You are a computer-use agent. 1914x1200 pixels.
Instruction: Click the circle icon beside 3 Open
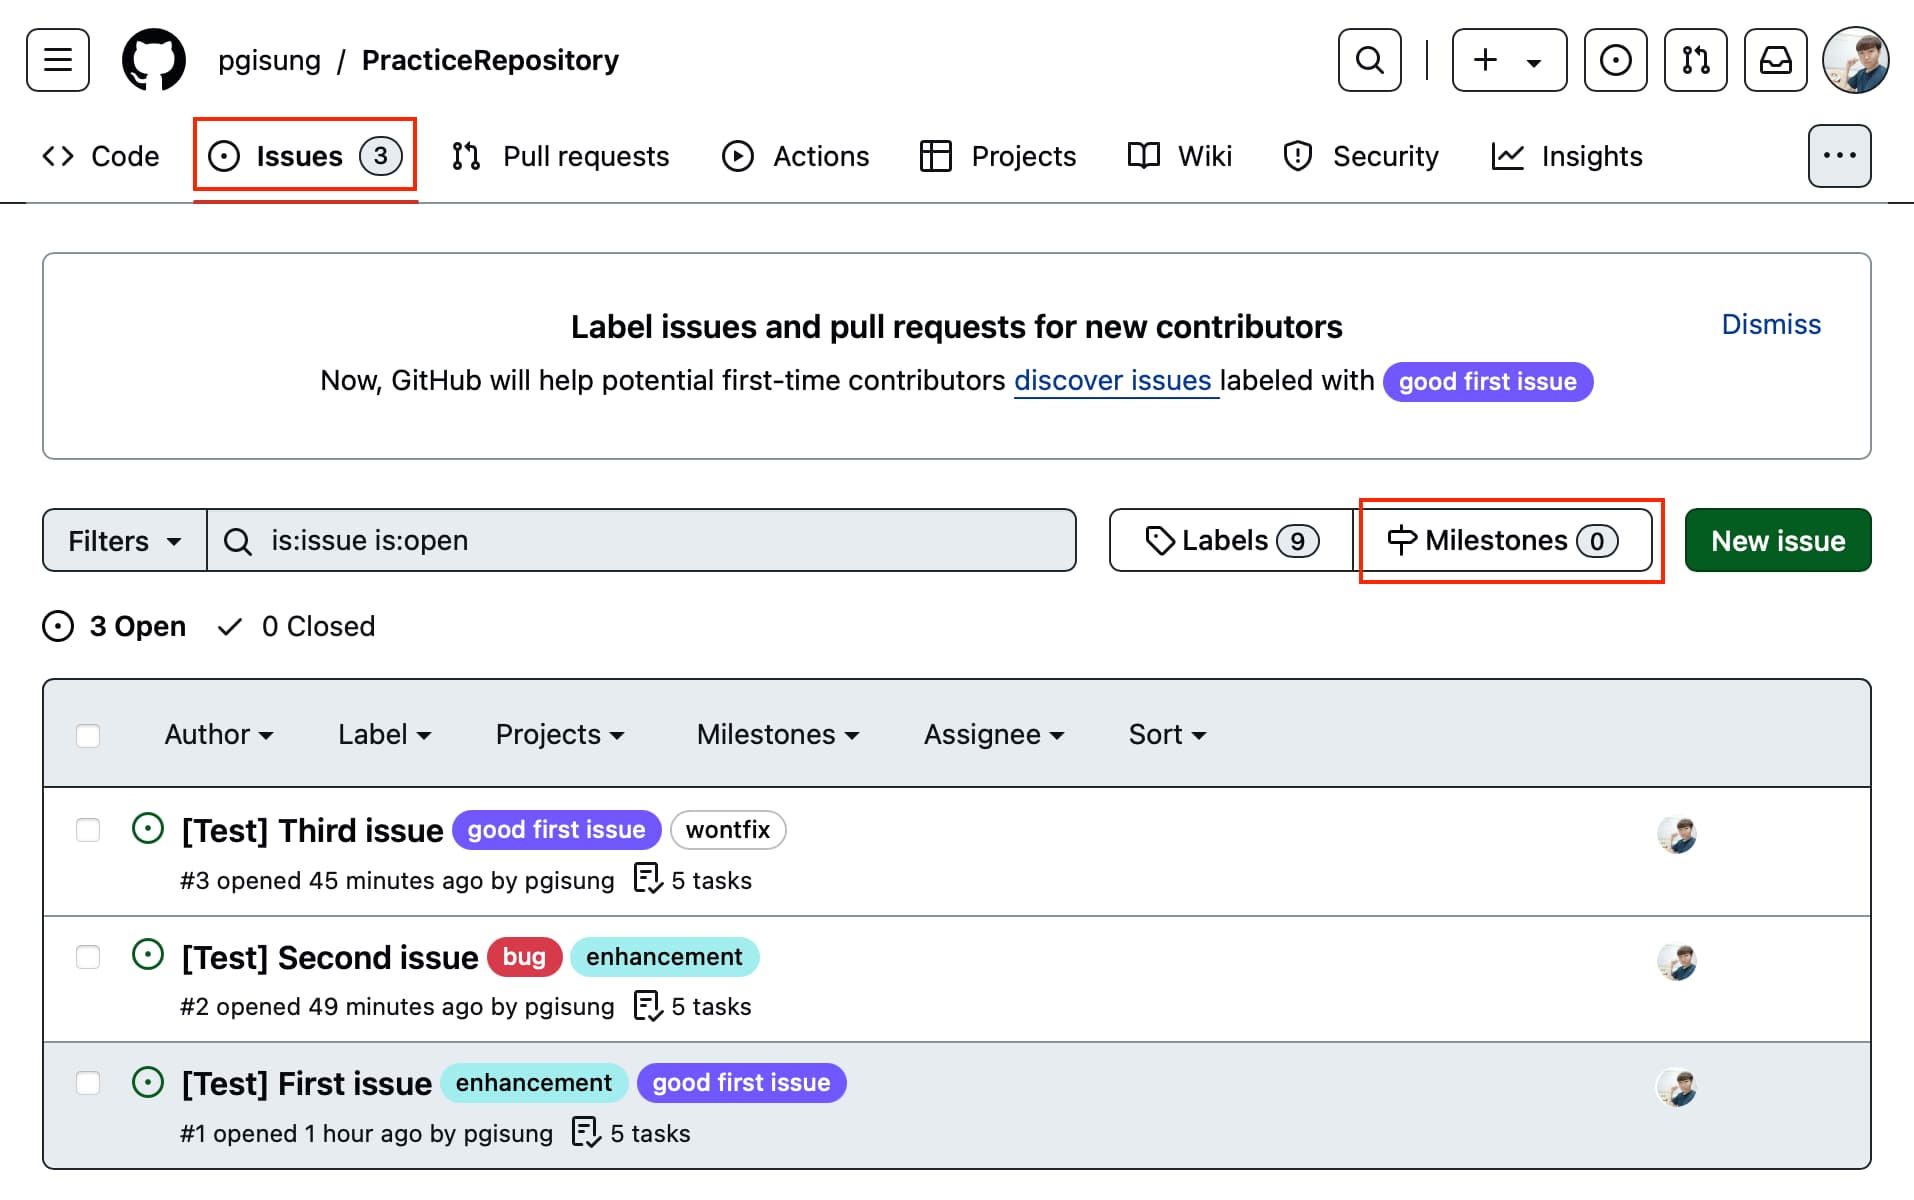pyautogui.click(x=58, y=626)
